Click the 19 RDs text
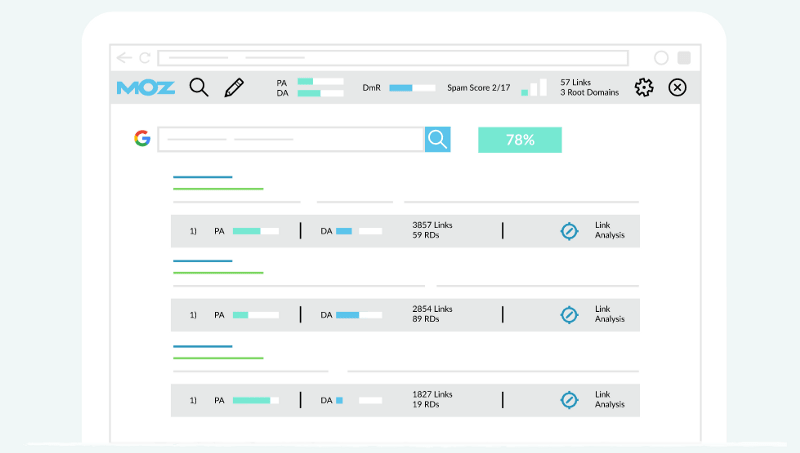 [x=426, y=404]
